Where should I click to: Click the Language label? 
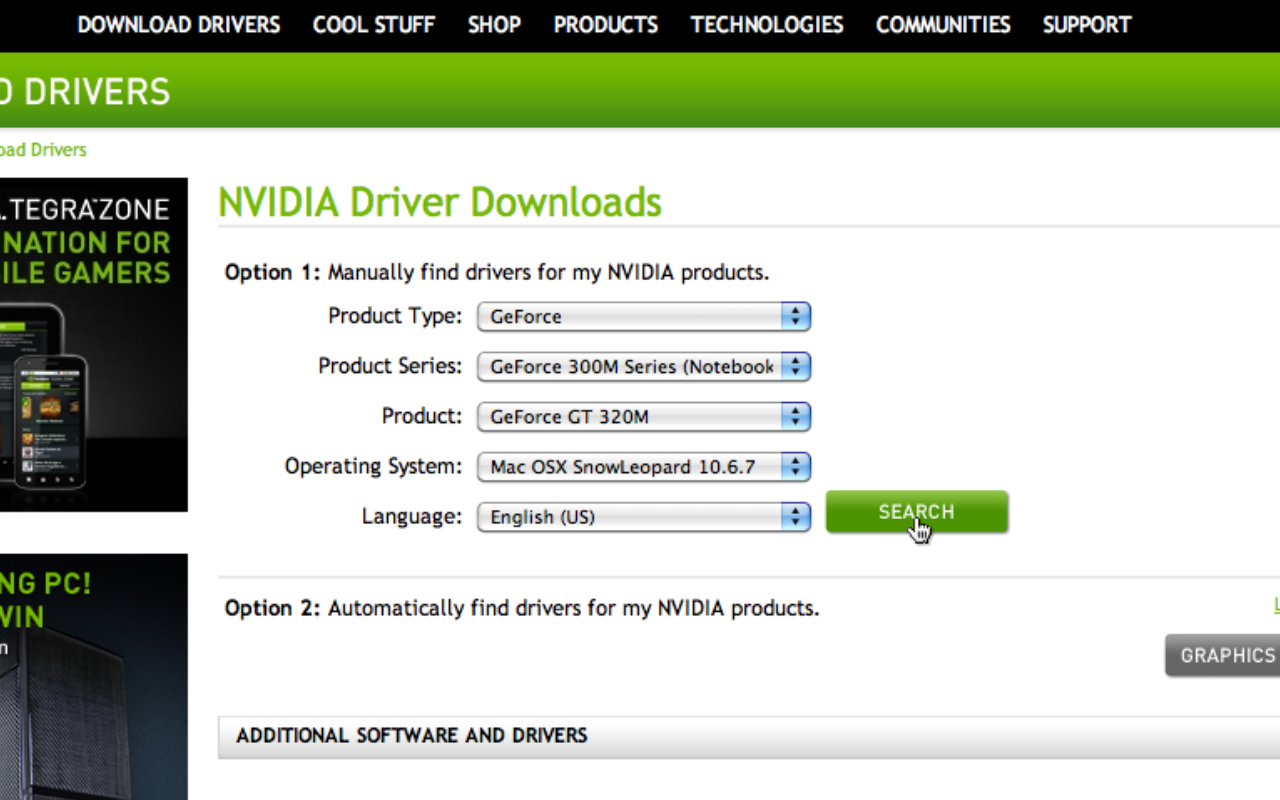412,516
